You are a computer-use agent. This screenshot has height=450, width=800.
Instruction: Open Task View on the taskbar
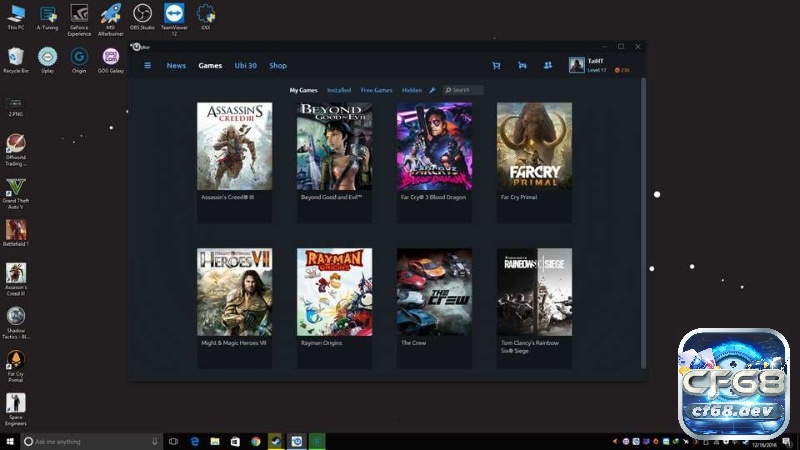(x=173, y=441)
